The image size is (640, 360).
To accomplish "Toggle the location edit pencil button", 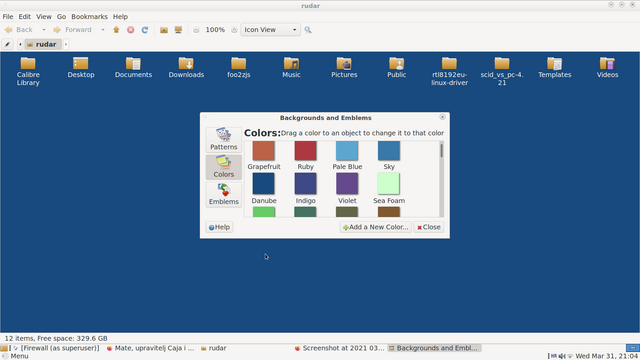I will pos(7,44).
